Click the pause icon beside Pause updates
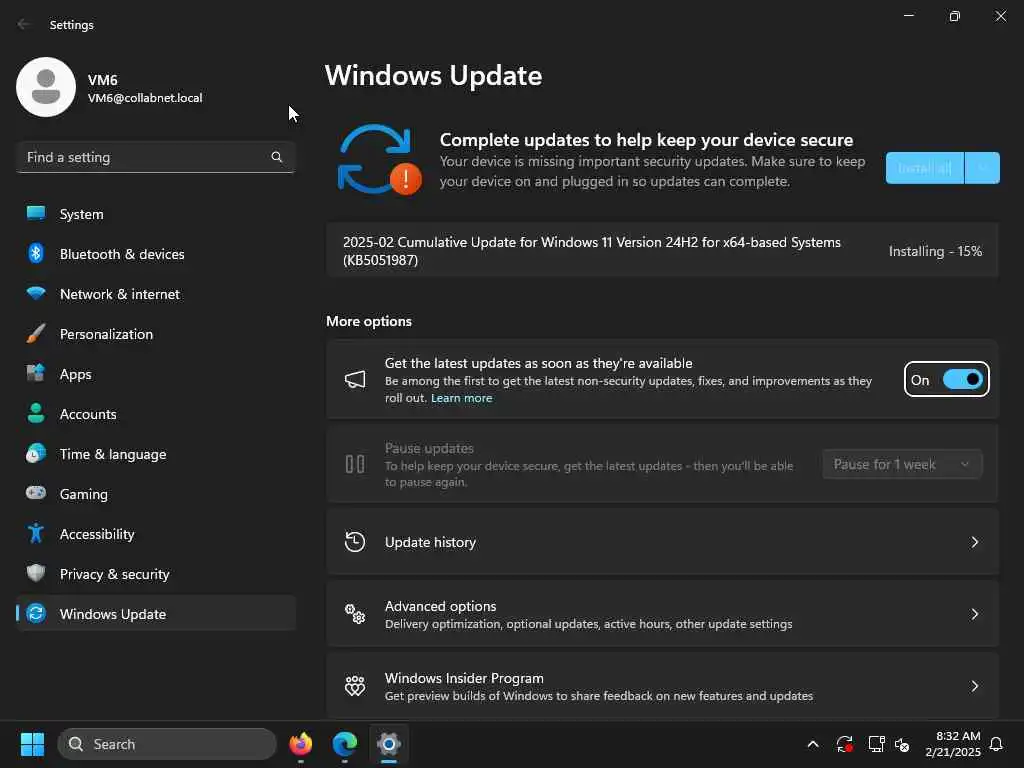Screen dimensions: 1024x768 [x=355, y=464]
